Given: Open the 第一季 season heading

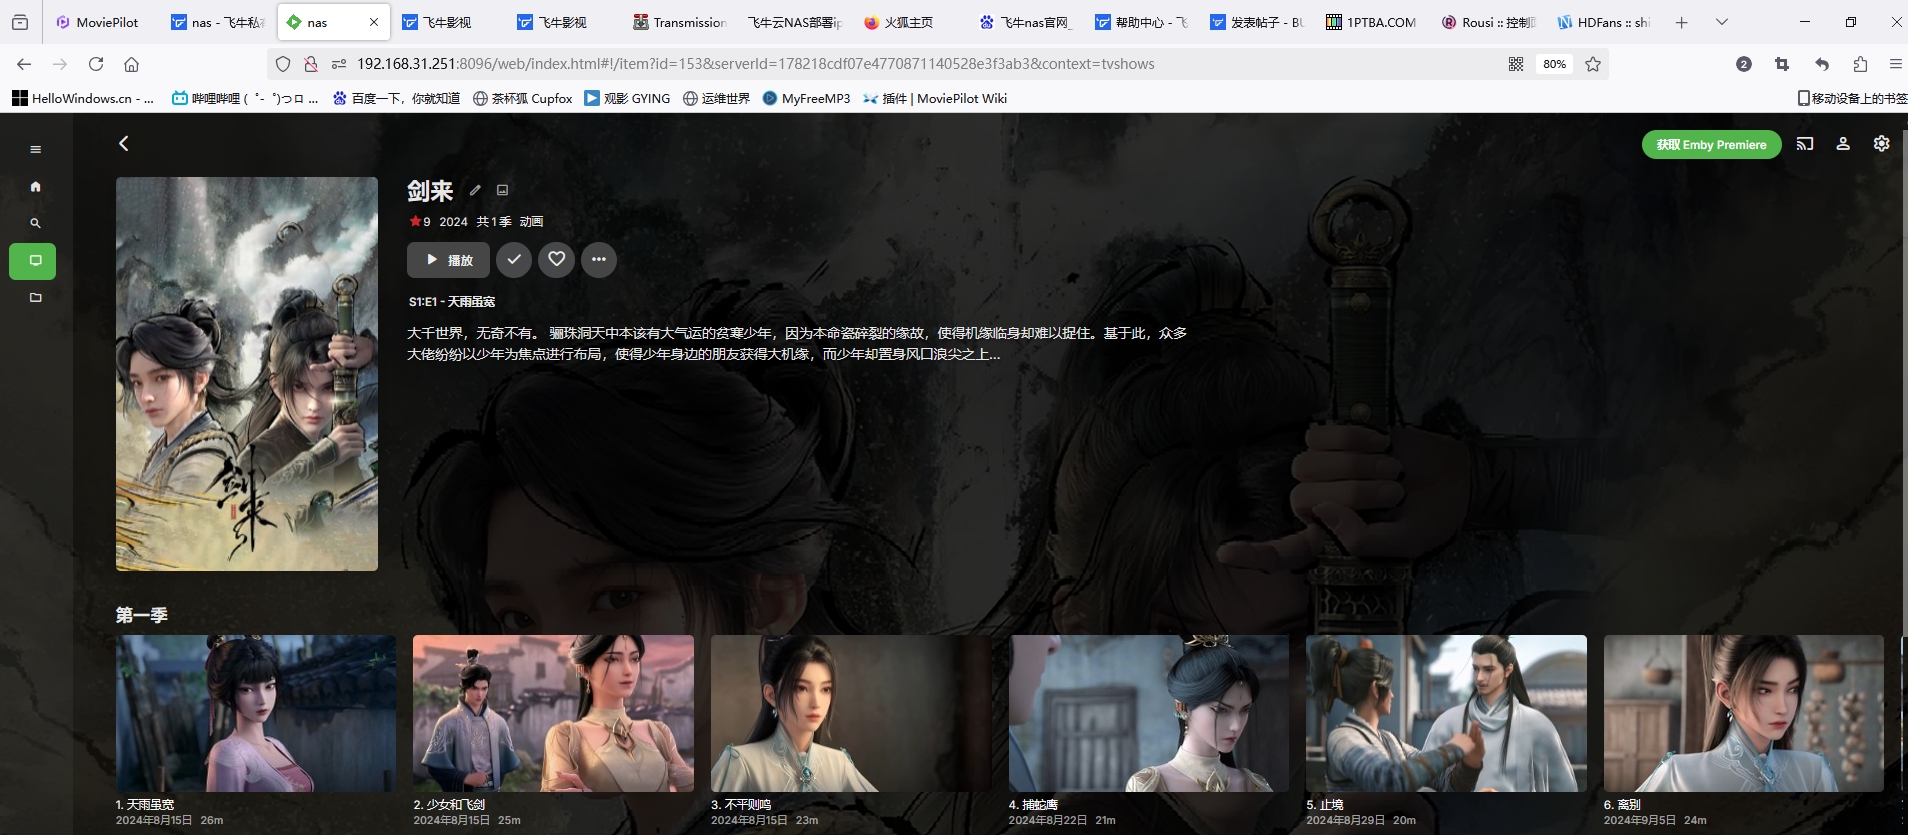Looking at the screenshot, I should coord(142,615).
